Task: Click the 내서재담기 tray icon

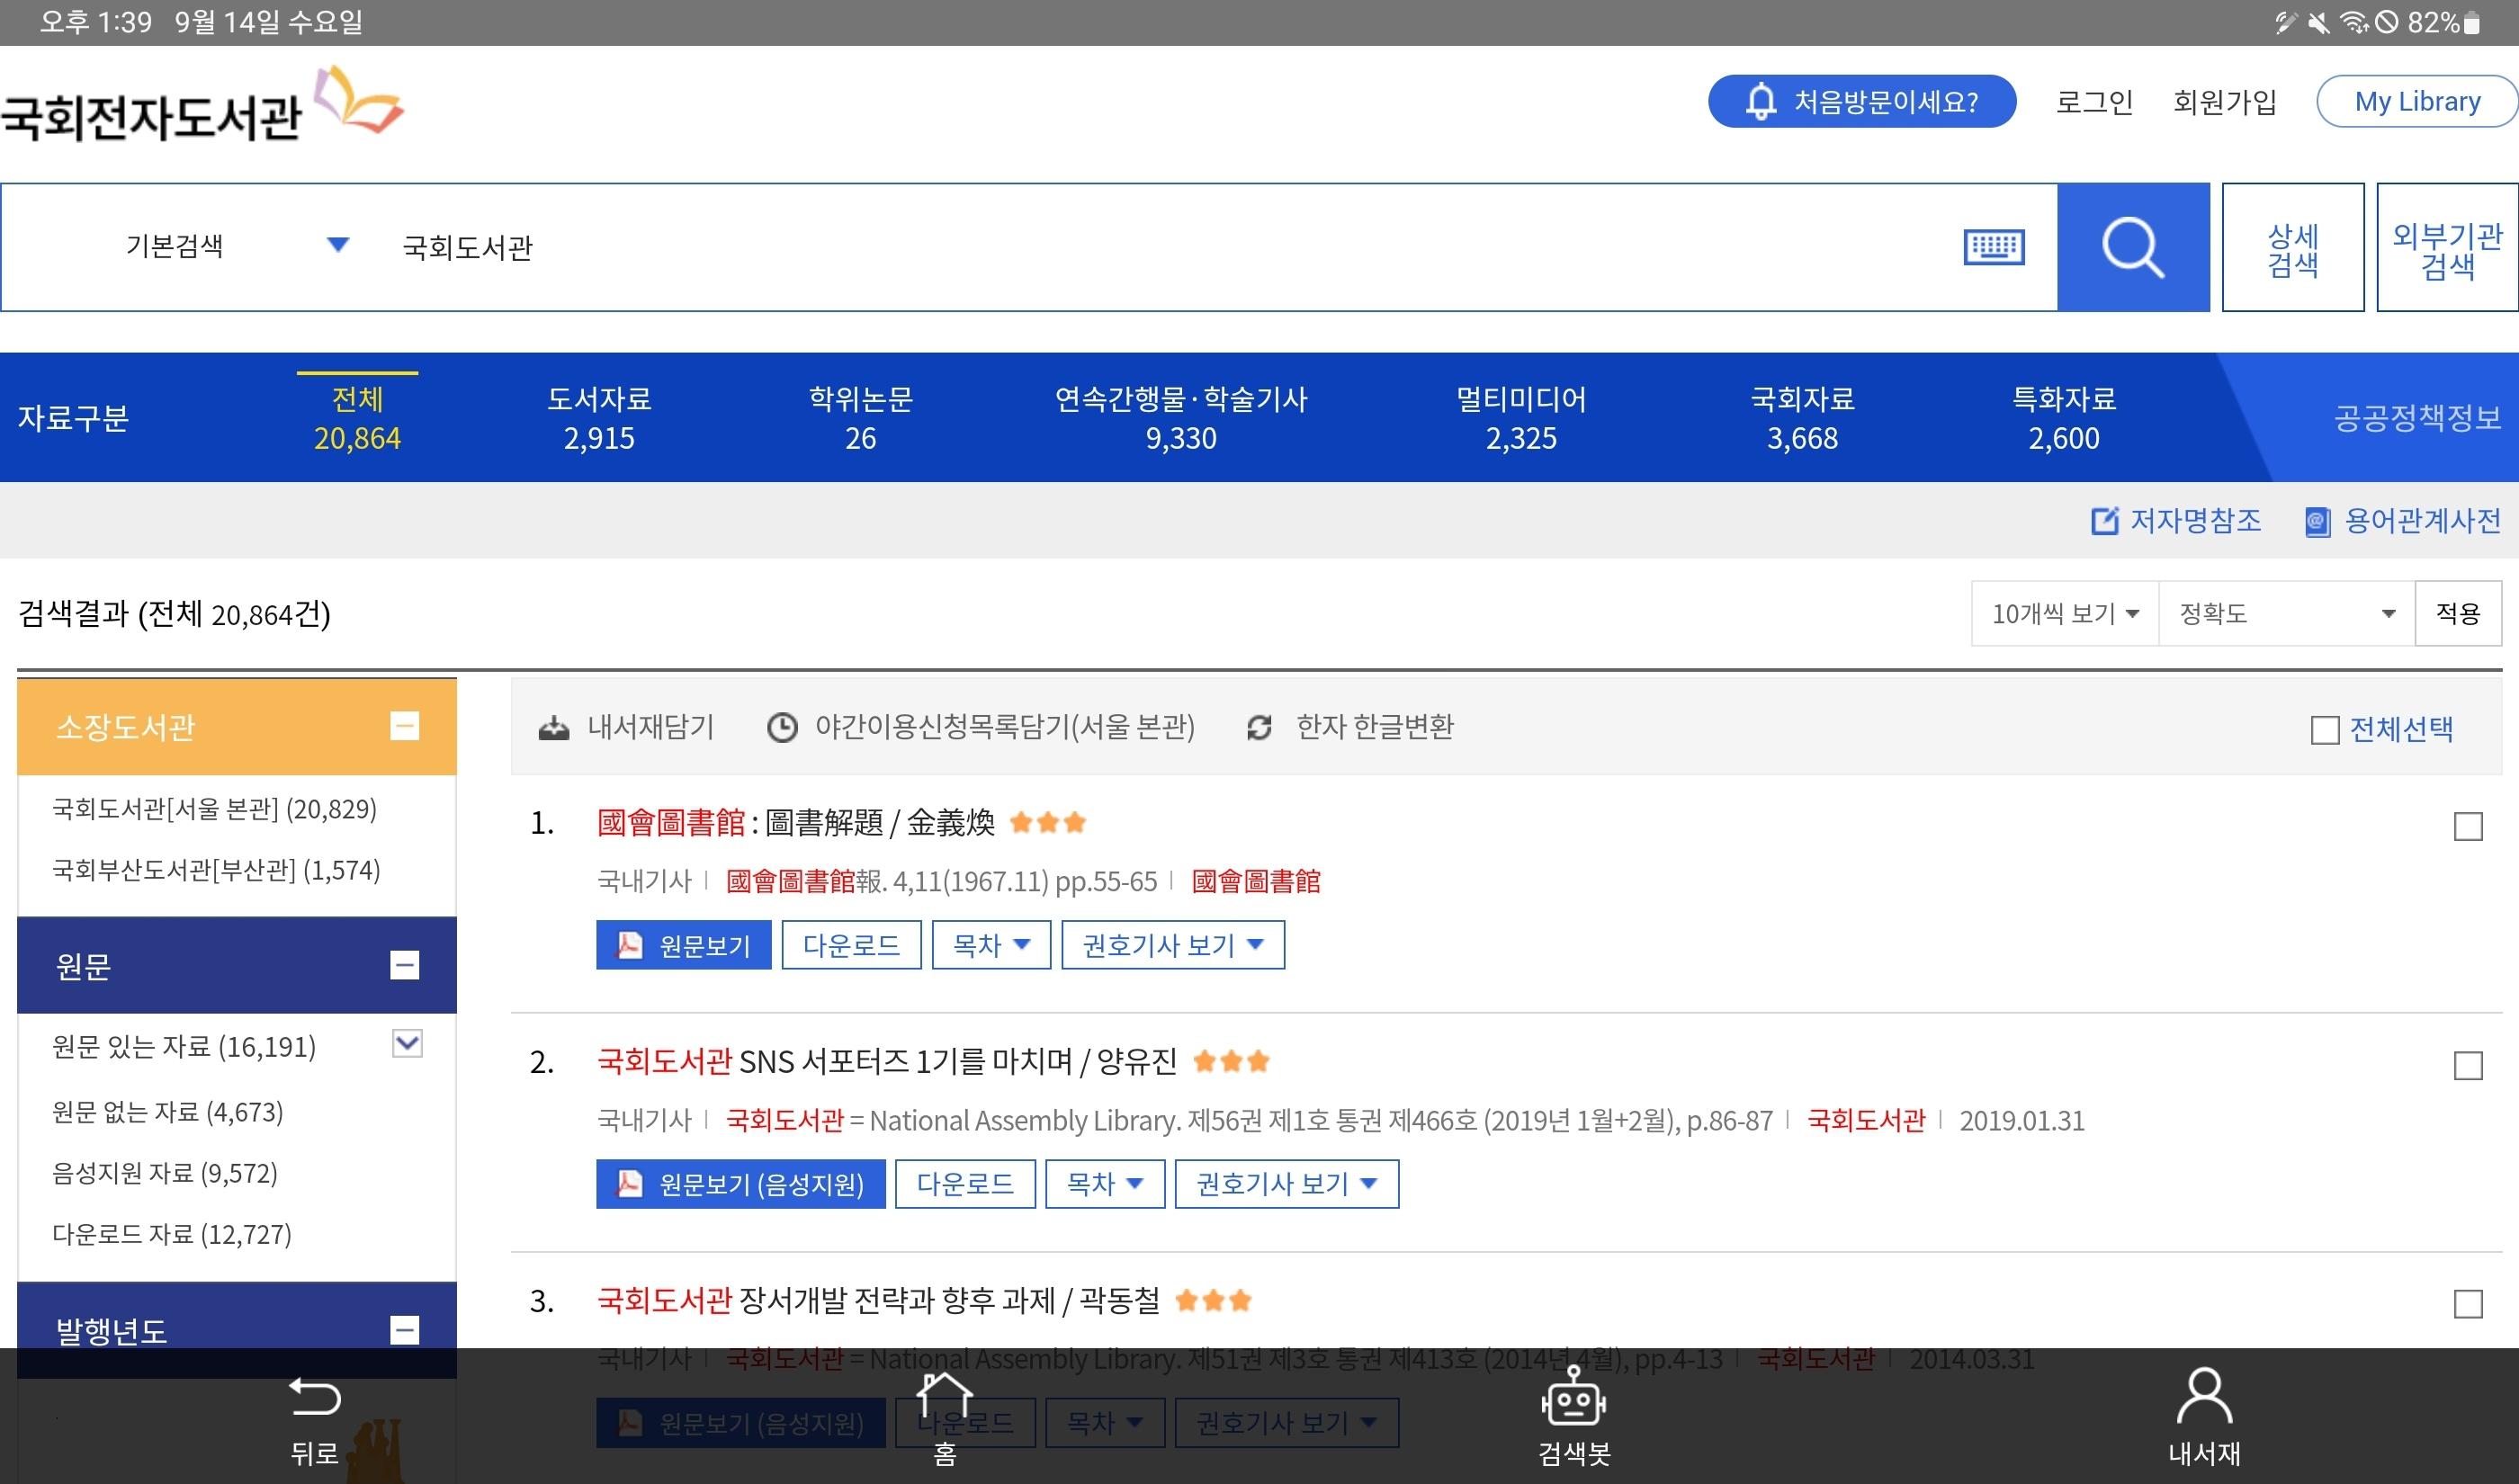Action: tap(553, 728)
